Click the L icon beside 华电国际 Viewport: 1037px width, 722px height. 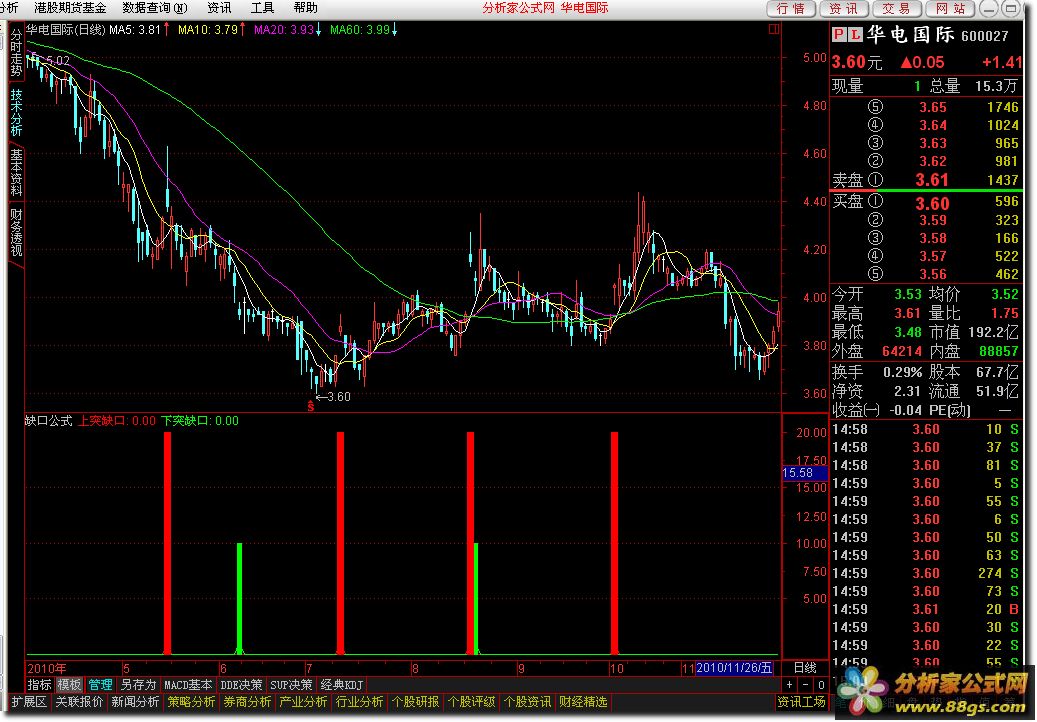point(855,35)
